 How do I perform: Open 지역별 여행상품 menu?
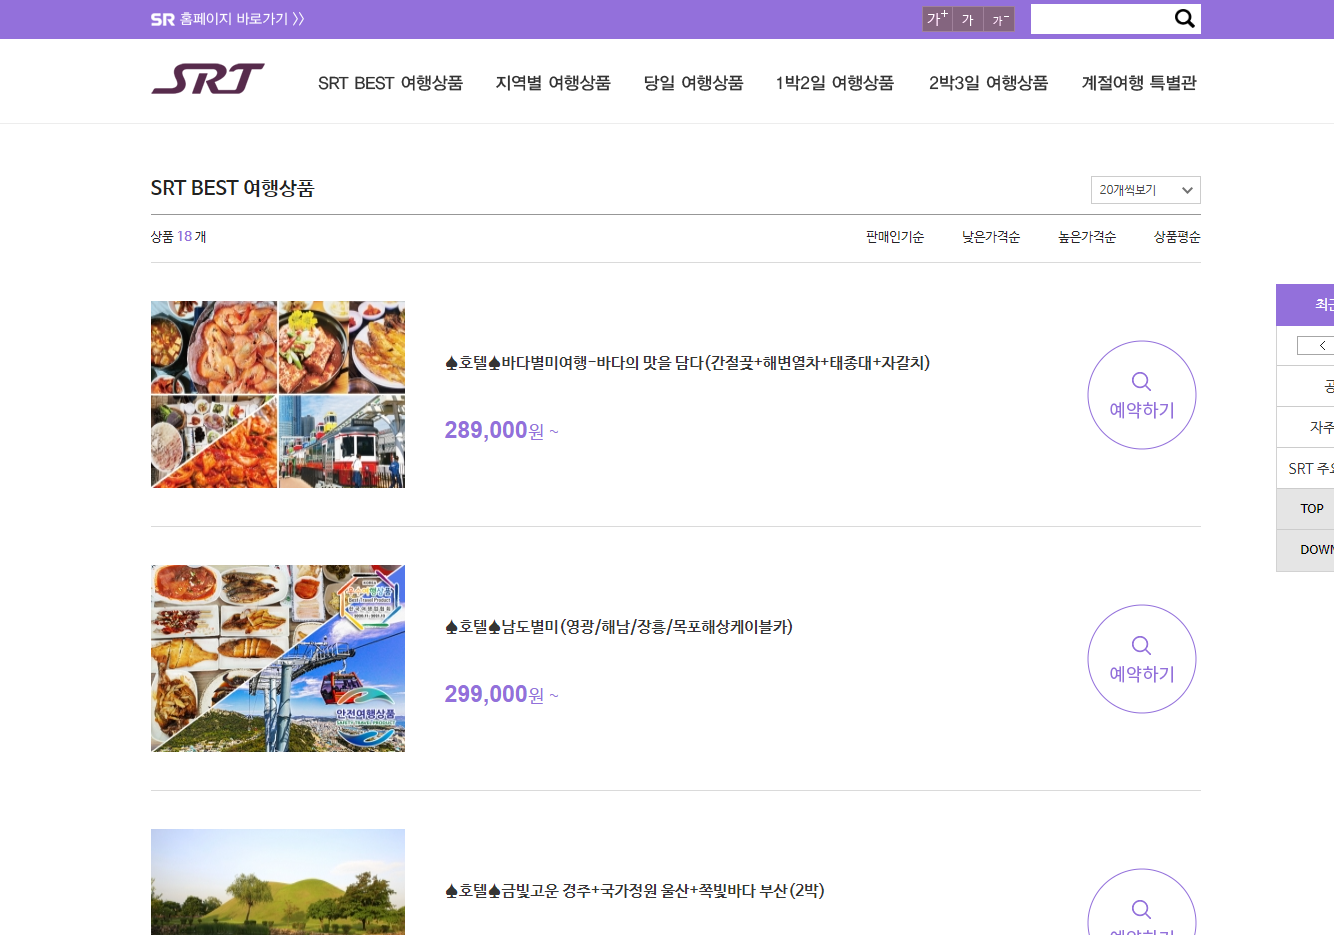(553, 83)
